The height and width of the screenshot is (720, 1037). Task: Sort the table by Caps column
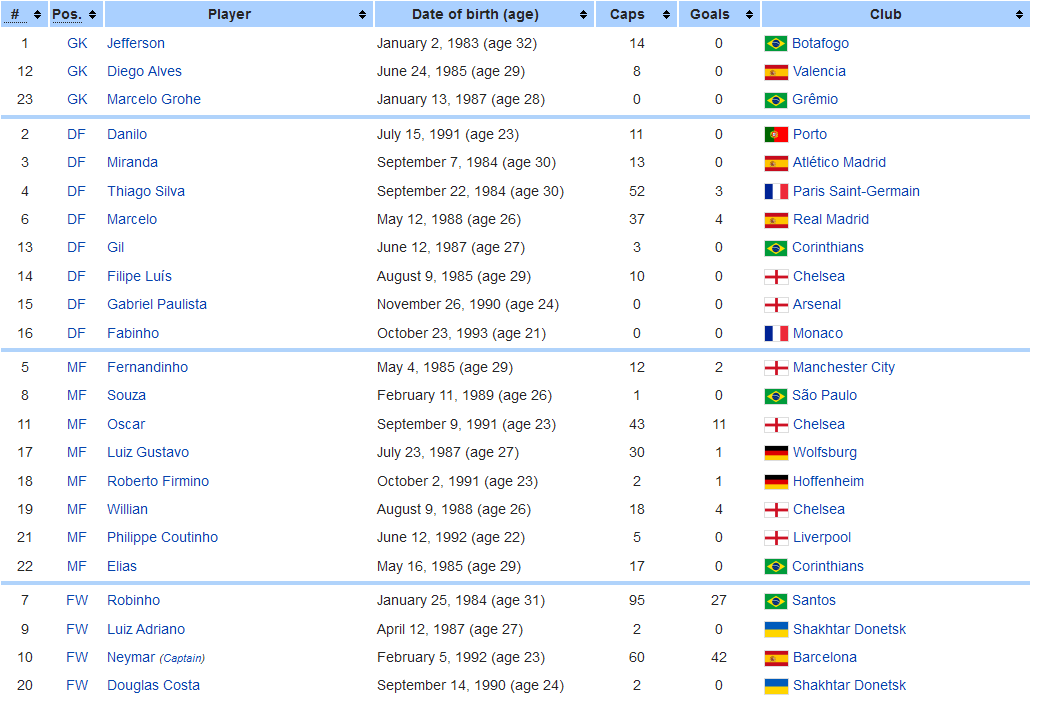click(x=637, y=15)
